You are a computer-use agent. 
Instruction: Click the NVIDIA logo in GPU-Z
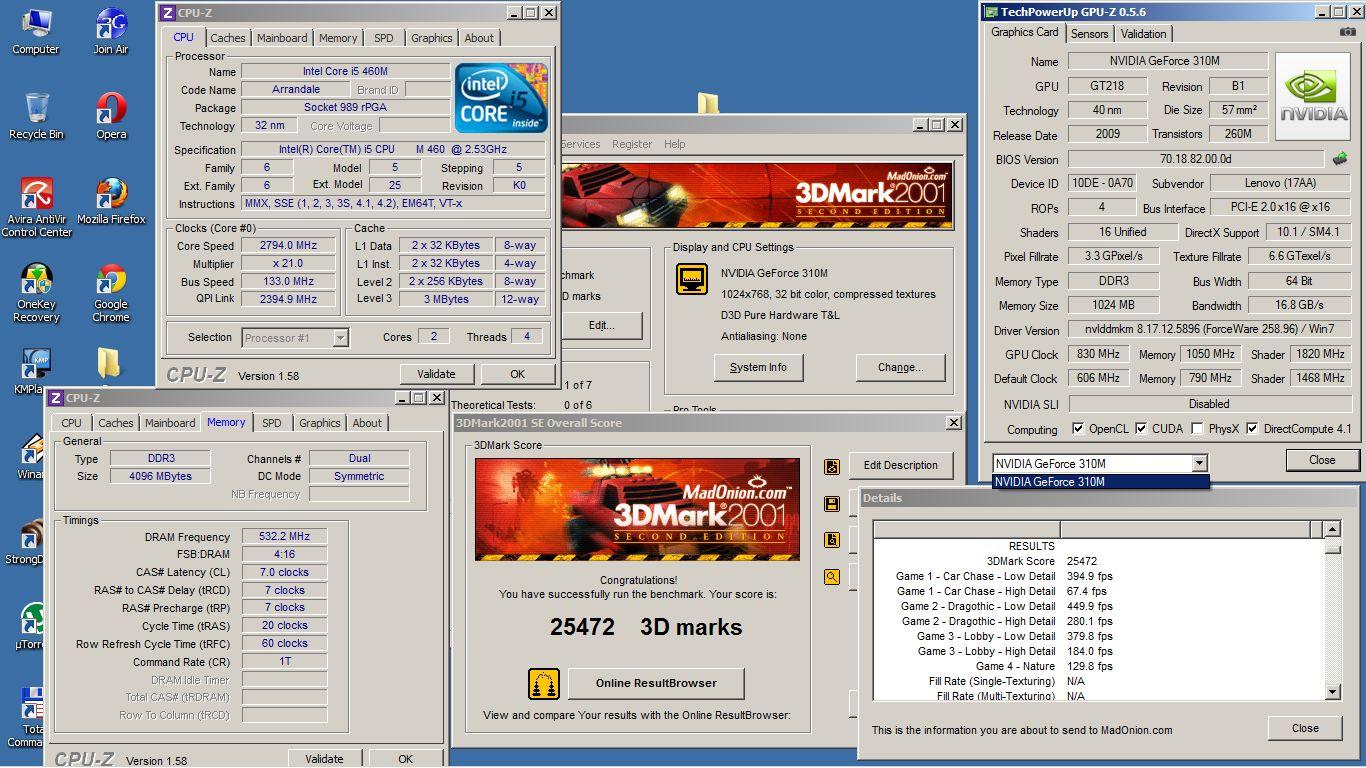pos(1312,95)
